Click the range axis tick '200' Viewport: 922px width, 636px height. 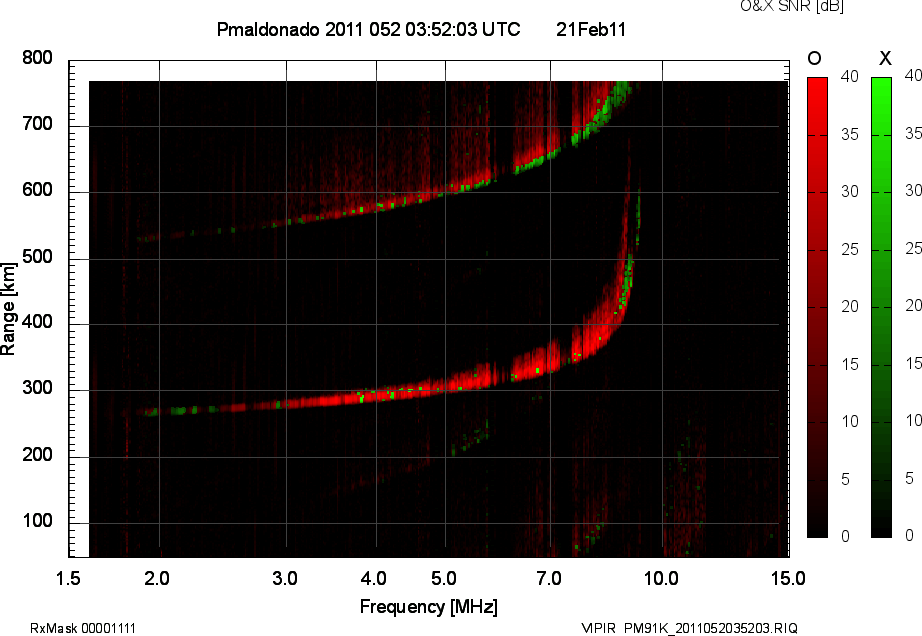pos(38,454)
